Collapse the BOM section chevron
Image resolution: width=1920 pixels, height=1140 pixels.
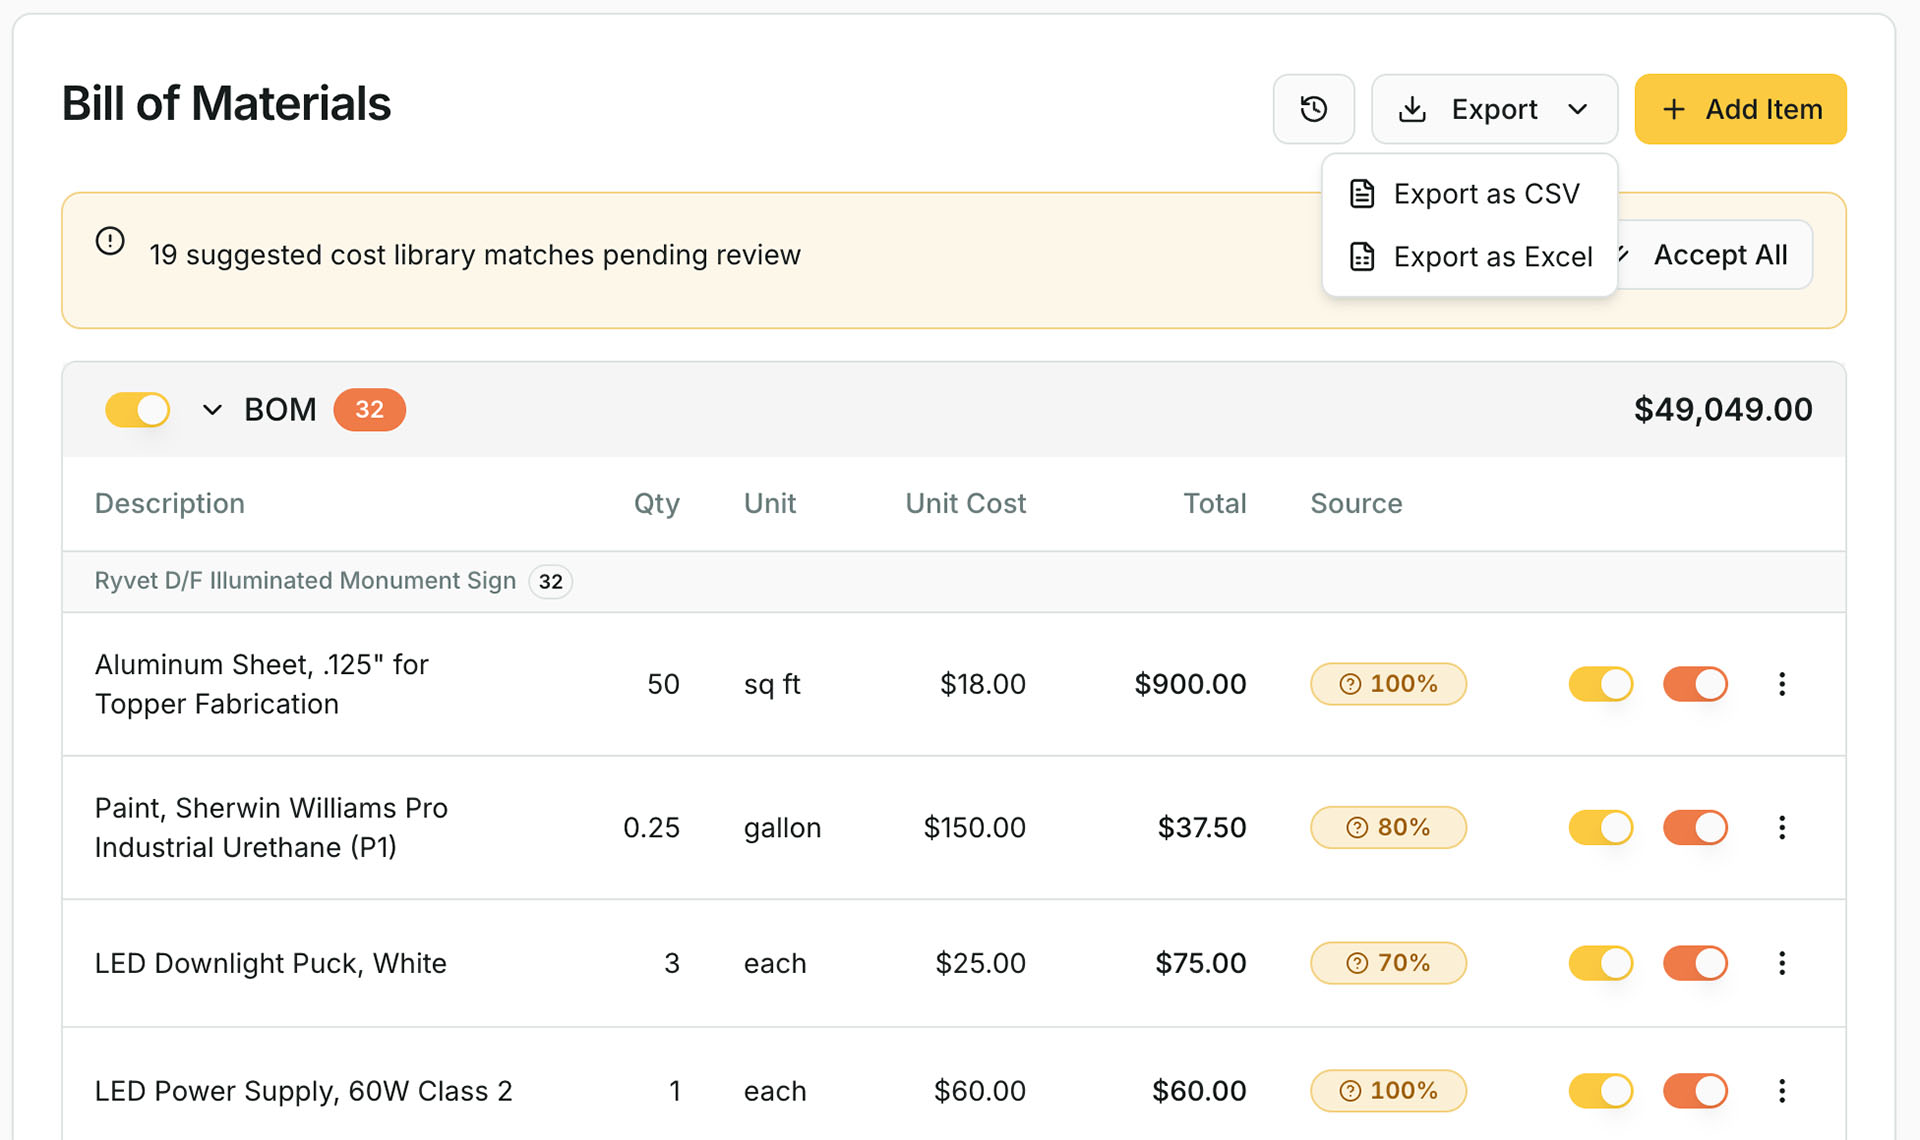212,410
